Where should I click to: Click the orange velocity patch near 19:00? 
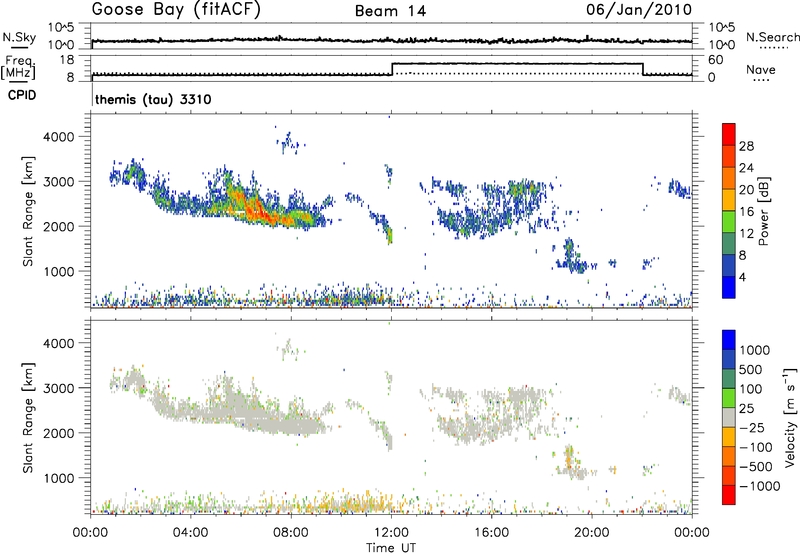[568, 458]
